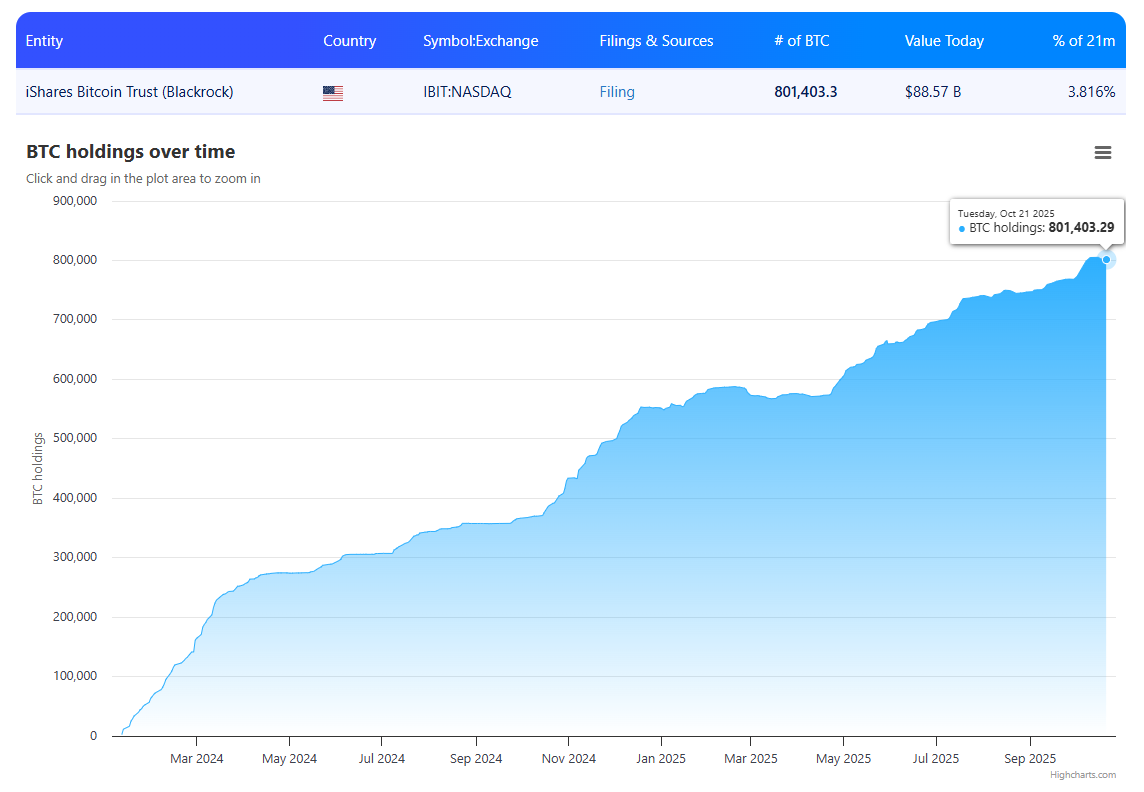Click the Value Today column header

click(944, 41)
